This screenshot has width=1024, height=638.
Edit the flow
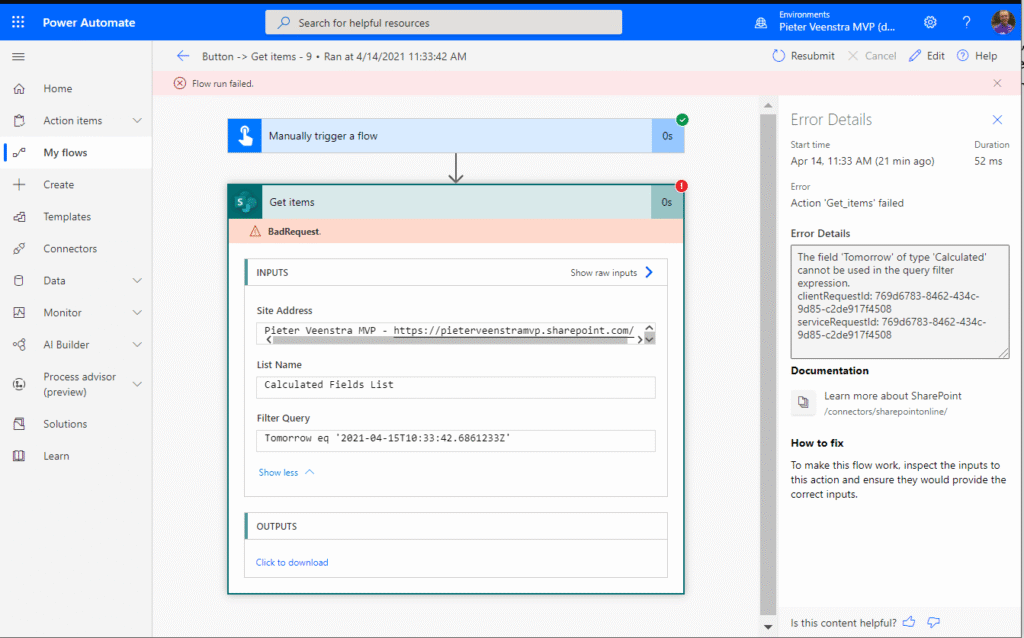pyautogui.click(x=927, y=56)
